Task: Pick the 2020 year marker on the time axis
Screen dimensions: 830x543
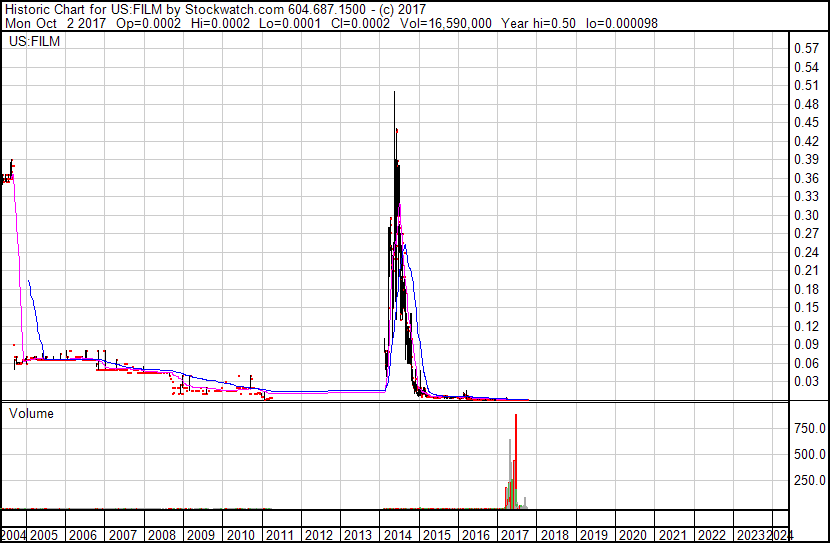Action: (631, 534)
